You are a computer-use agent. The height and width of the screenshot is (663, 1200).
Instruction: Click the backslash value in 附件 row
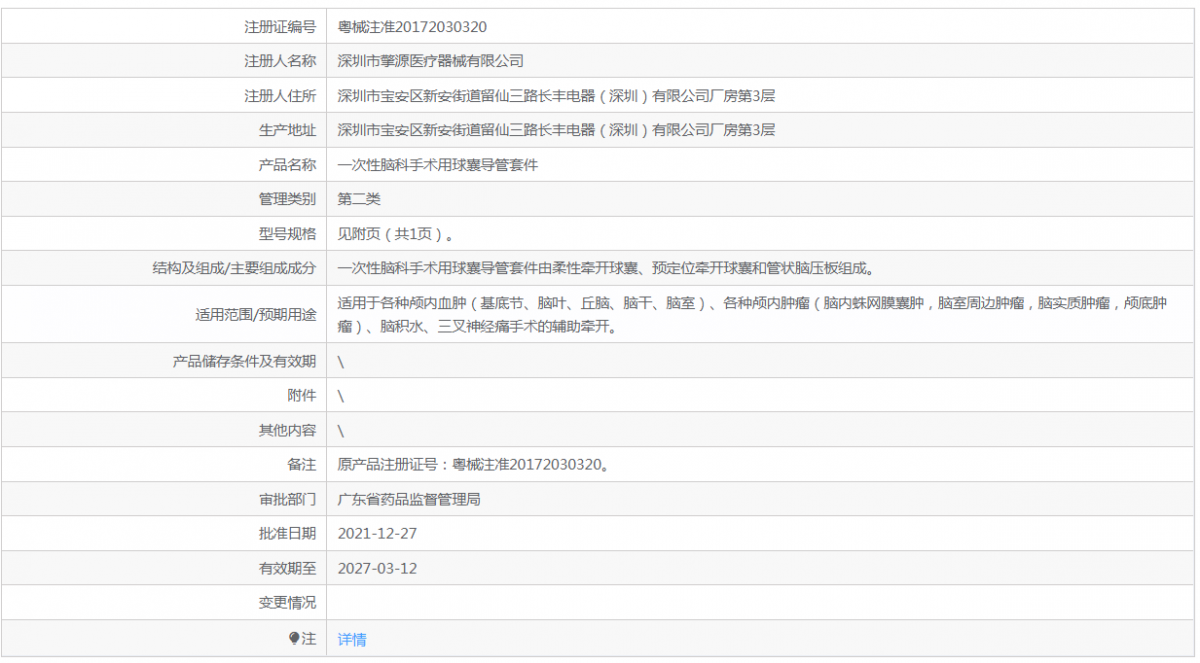click(341, 396)
